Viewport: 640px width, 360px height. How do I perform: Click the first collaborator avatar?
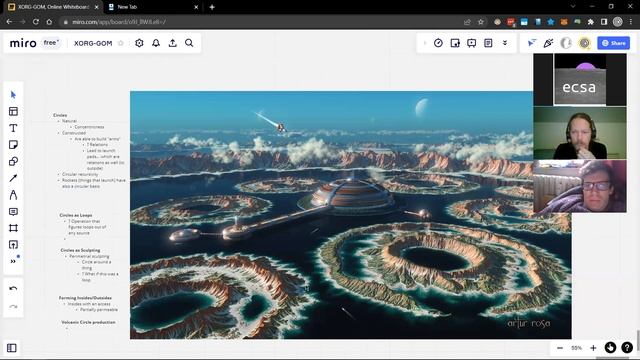coord(566,43)
